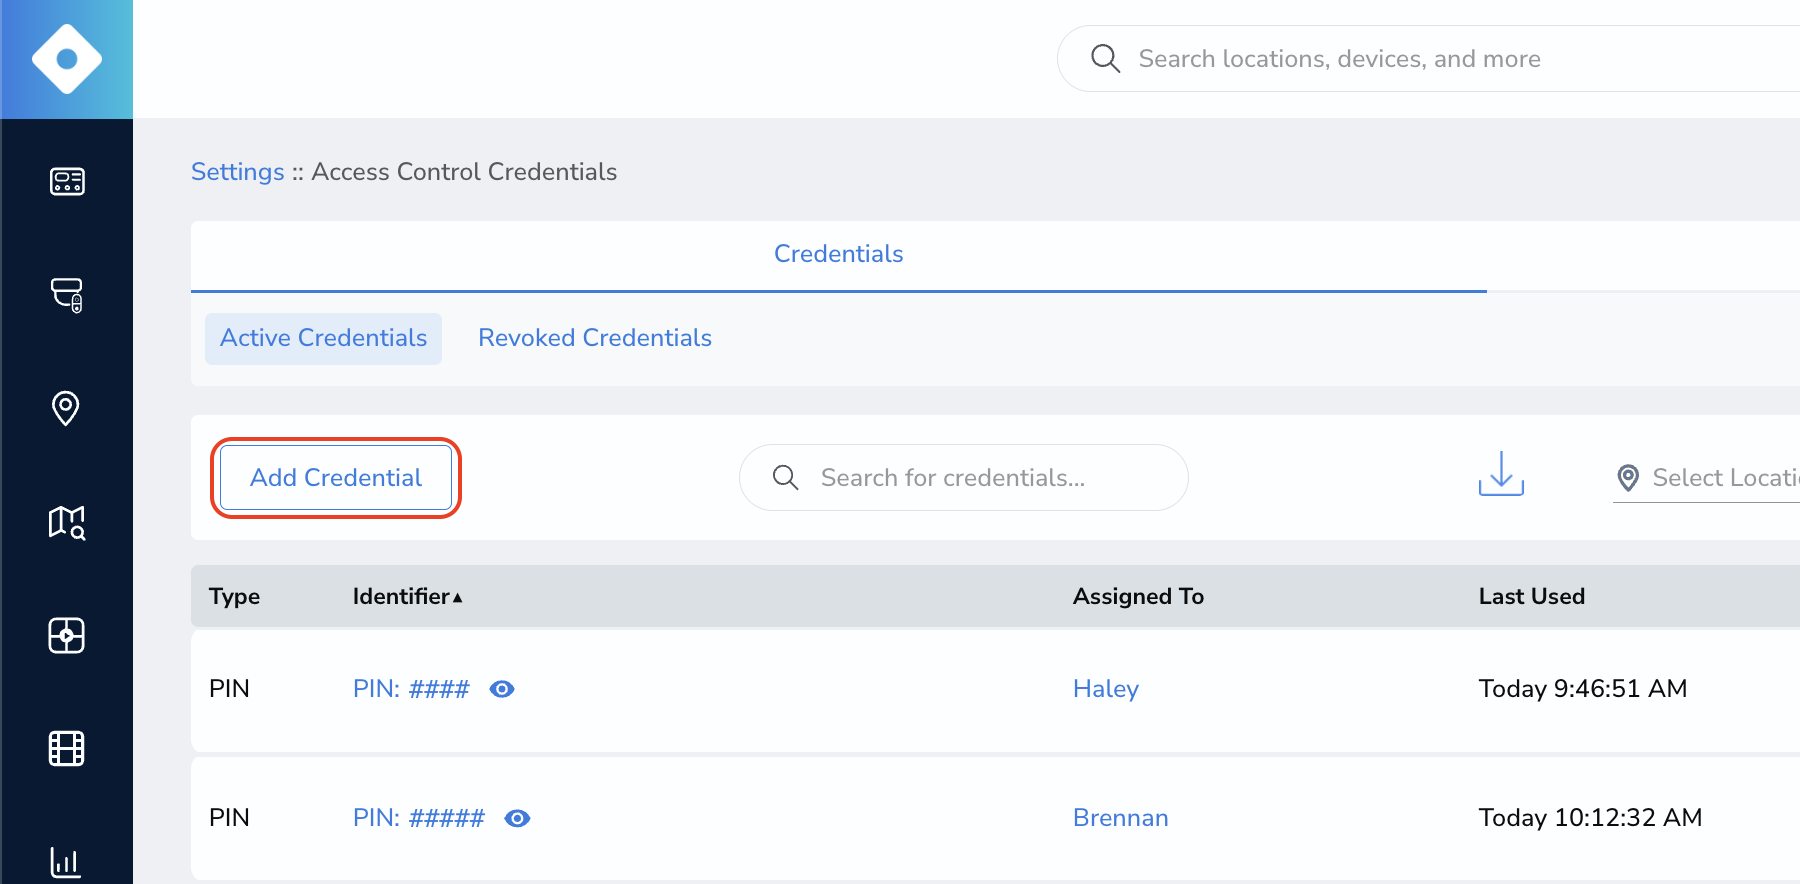The height and width of the screenshot is (884, 1800).
Task: Click the Today 9:46:51 AM cell
Action: click(1583, 689)
